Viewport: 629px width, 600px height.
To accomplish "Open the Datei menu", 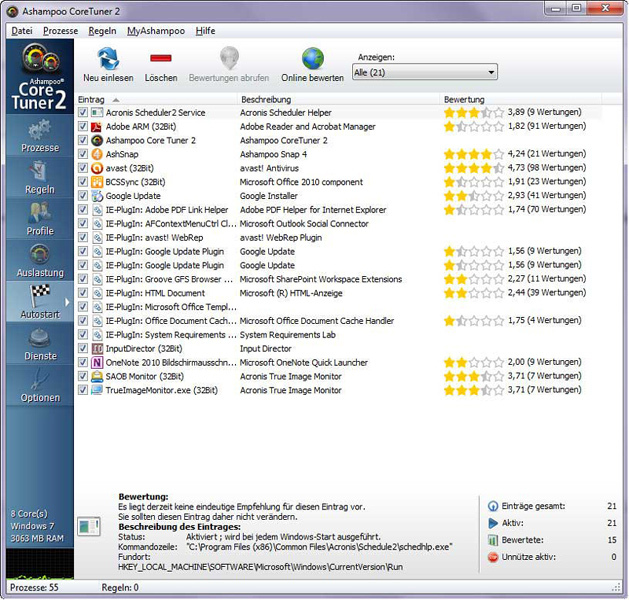I will pos(22,31).
